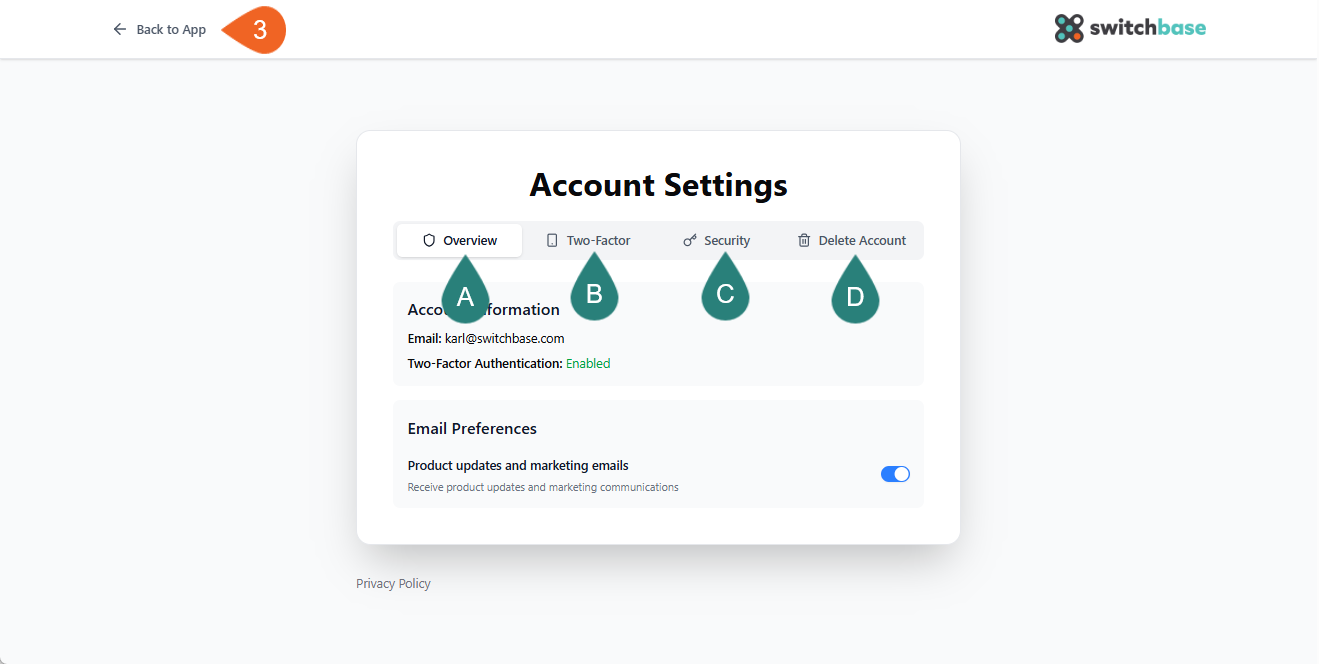Click the key icon beside Security
The width and height of the screenshot is (1319, 664).
[x=690, y=240]
